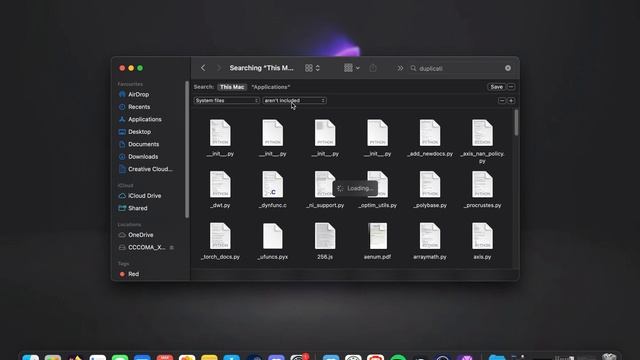
Task: Add a new search criterion row
Action: click(x=511, y=100)
